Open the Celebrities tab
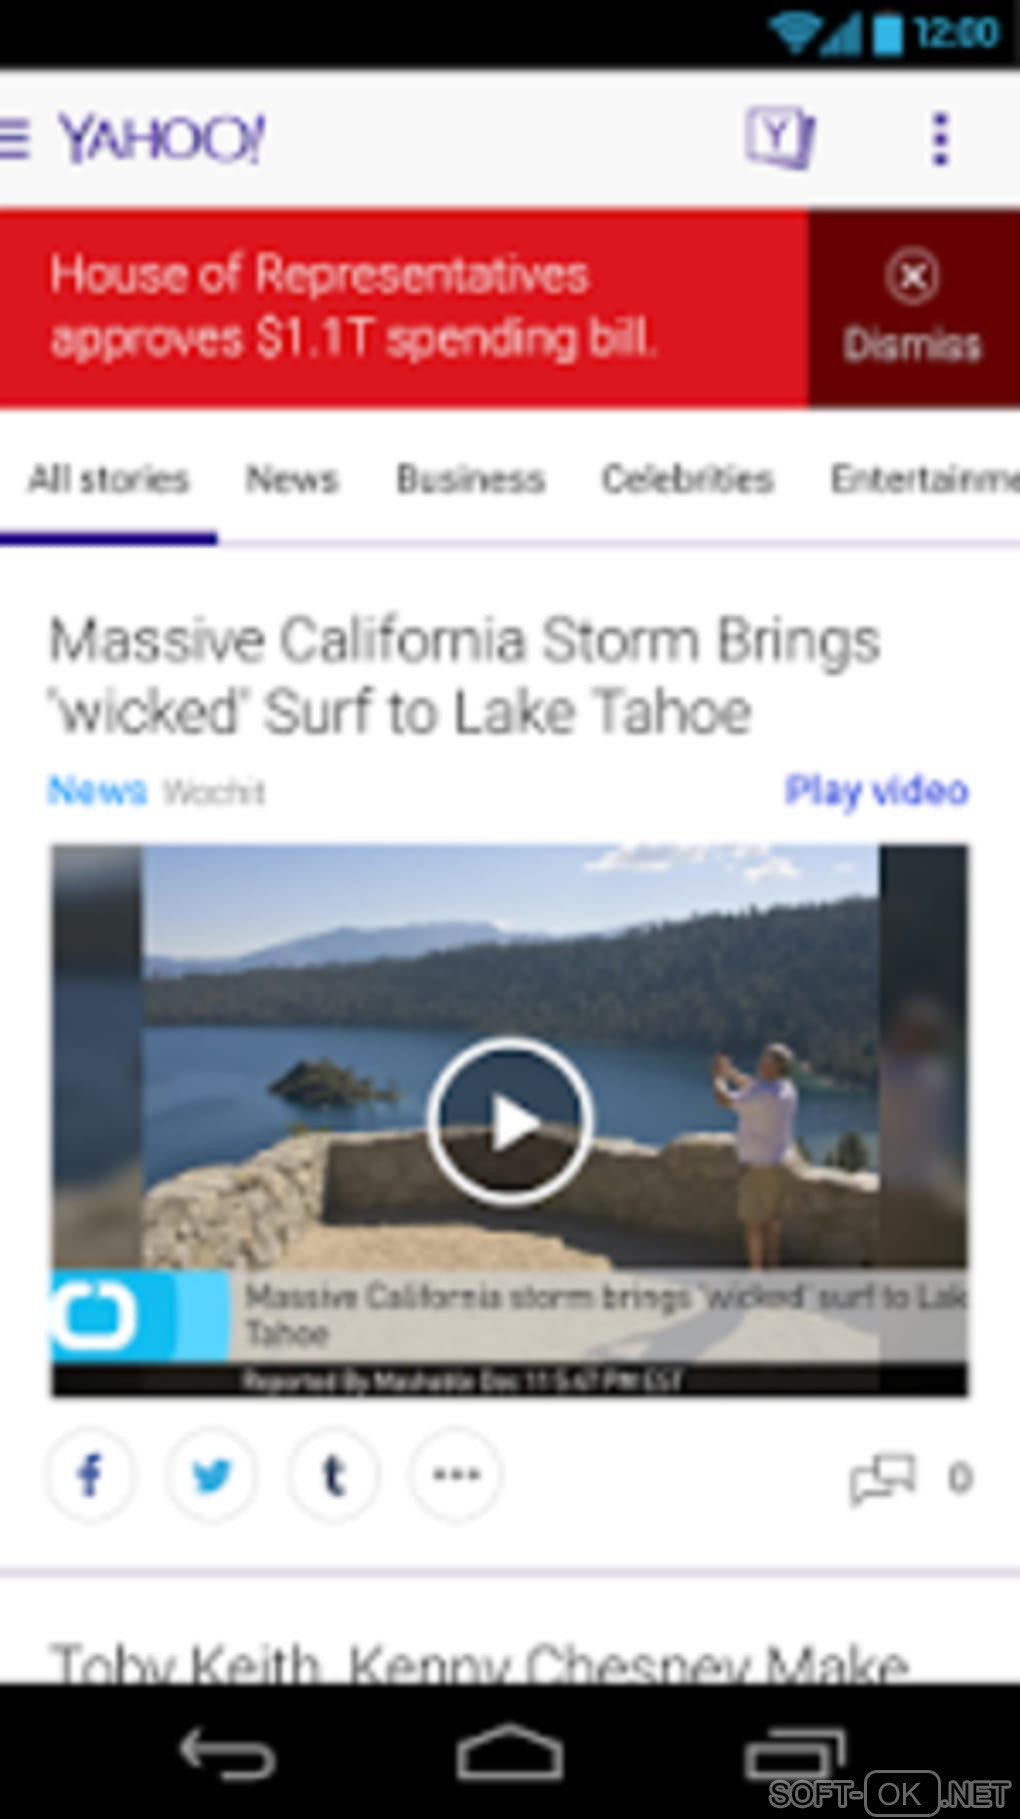 (x=687, y=479)
